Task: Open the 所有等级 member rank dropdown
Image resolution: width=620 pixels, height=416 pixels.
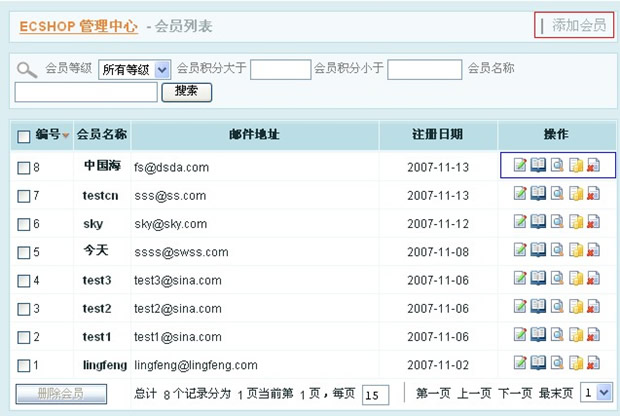Action: click(134, 70)
